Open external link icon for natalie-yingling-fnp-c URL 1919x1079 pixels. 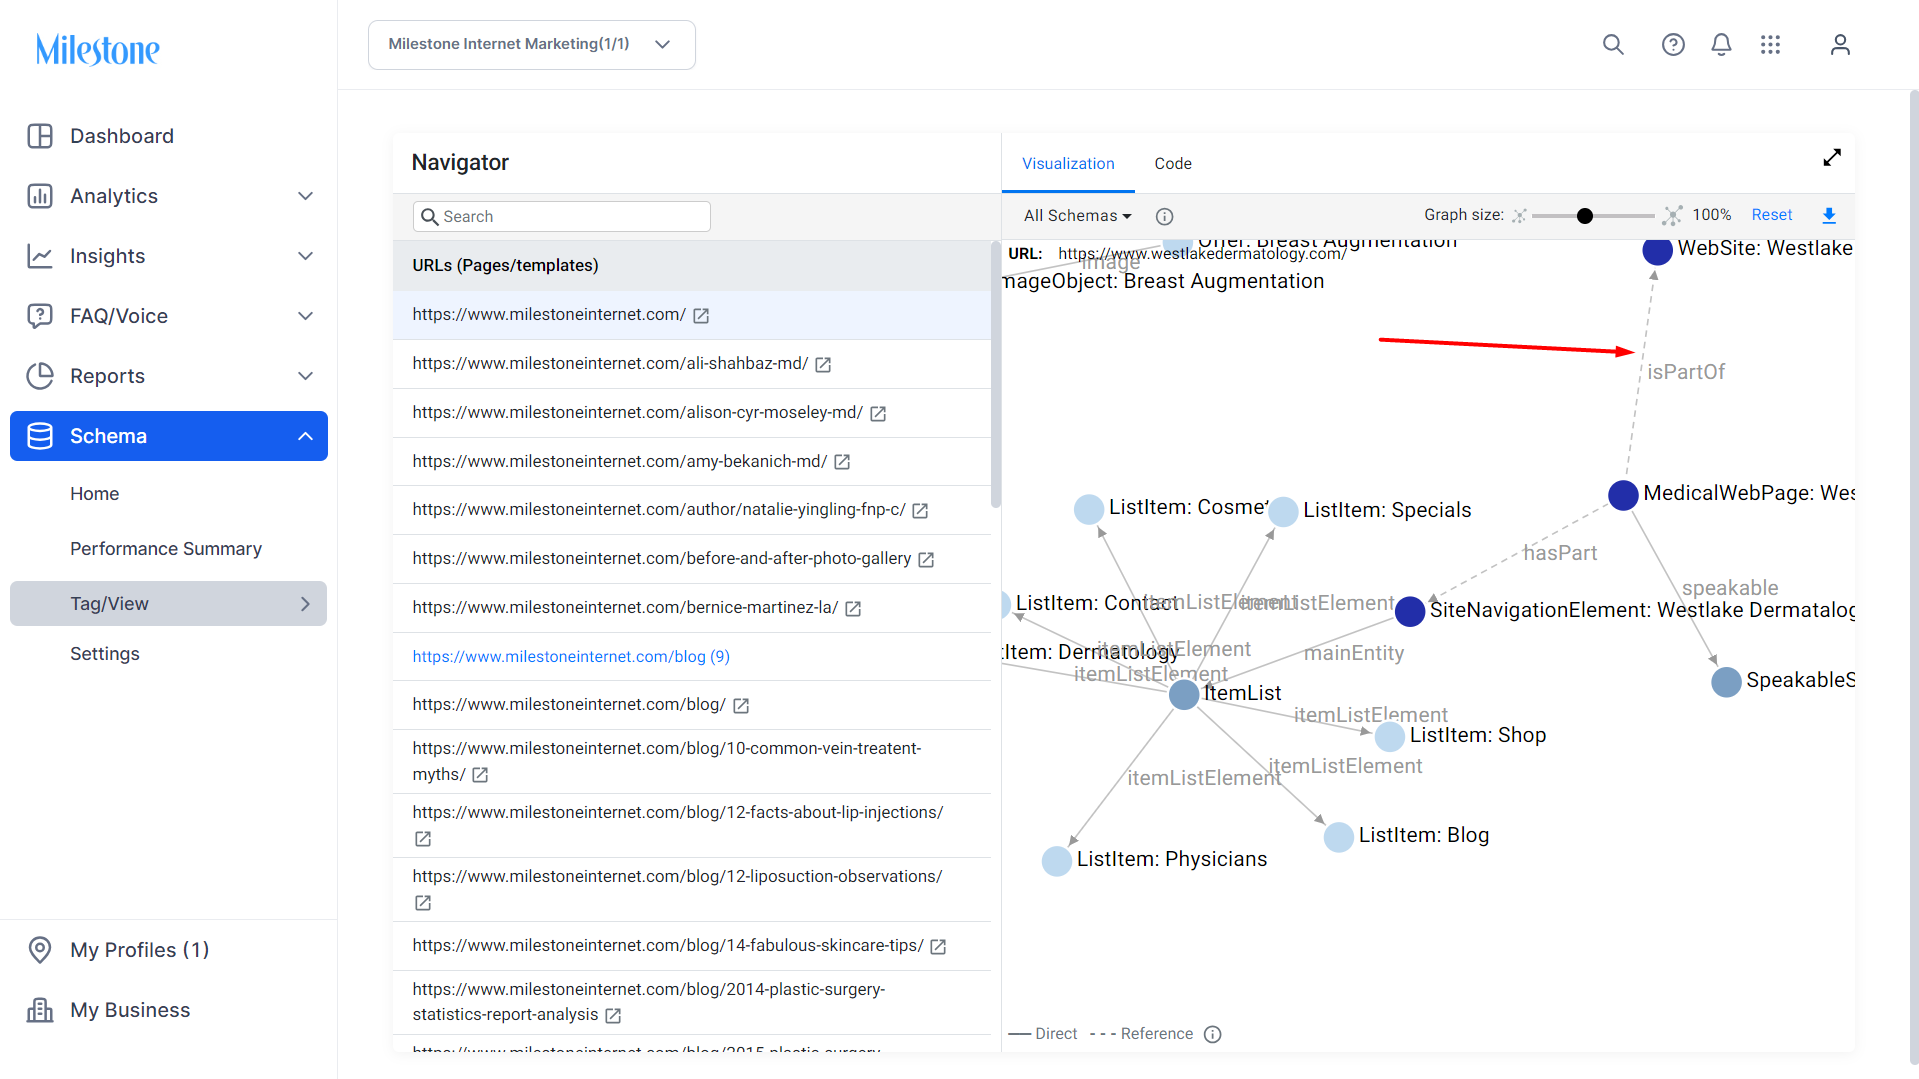(x=920, y=511)
